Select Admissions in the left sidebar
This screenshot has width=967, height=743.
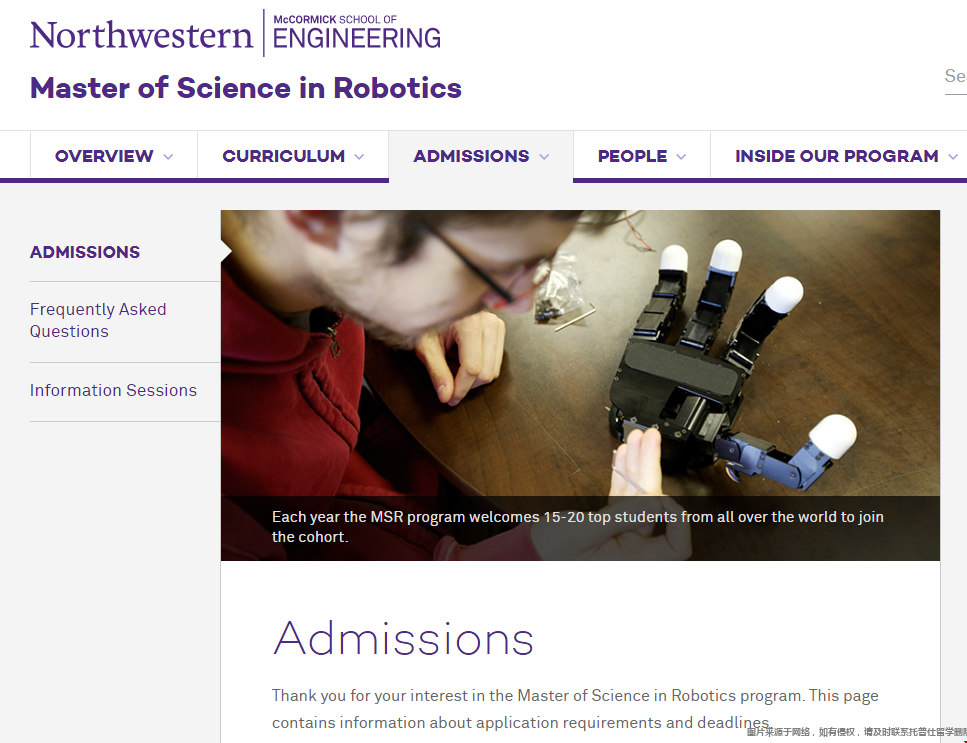pyautogui.click(x=85, y=252)
